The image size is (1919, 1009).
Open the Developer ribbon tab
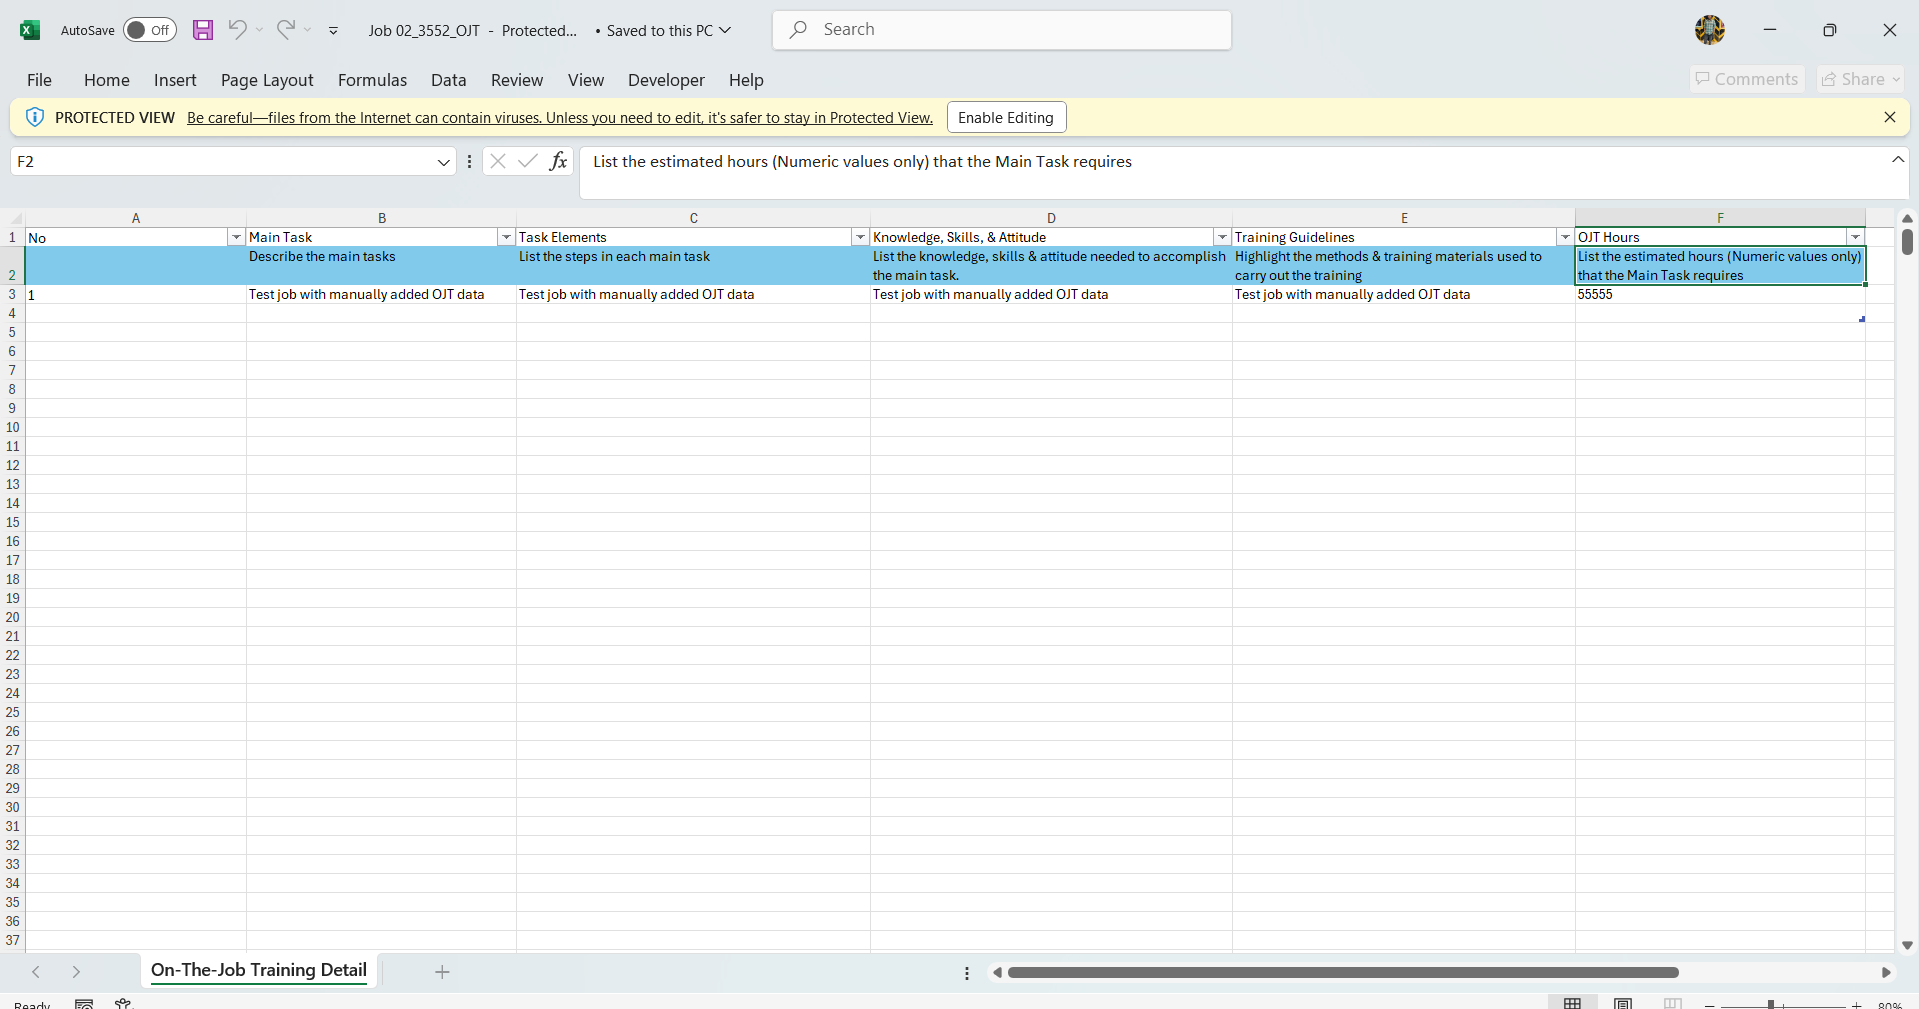click(666, 80)
